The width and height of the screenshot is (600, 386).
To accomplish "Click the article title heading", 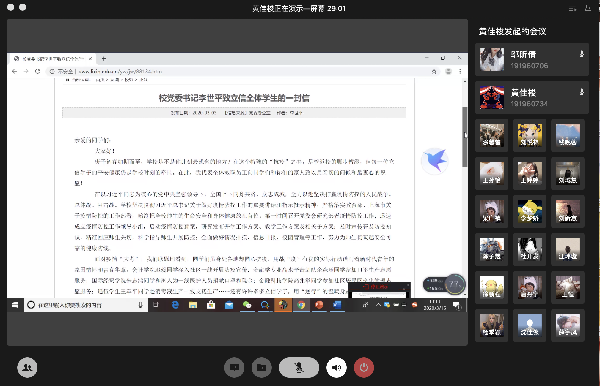I will click(x=234, y=98).
